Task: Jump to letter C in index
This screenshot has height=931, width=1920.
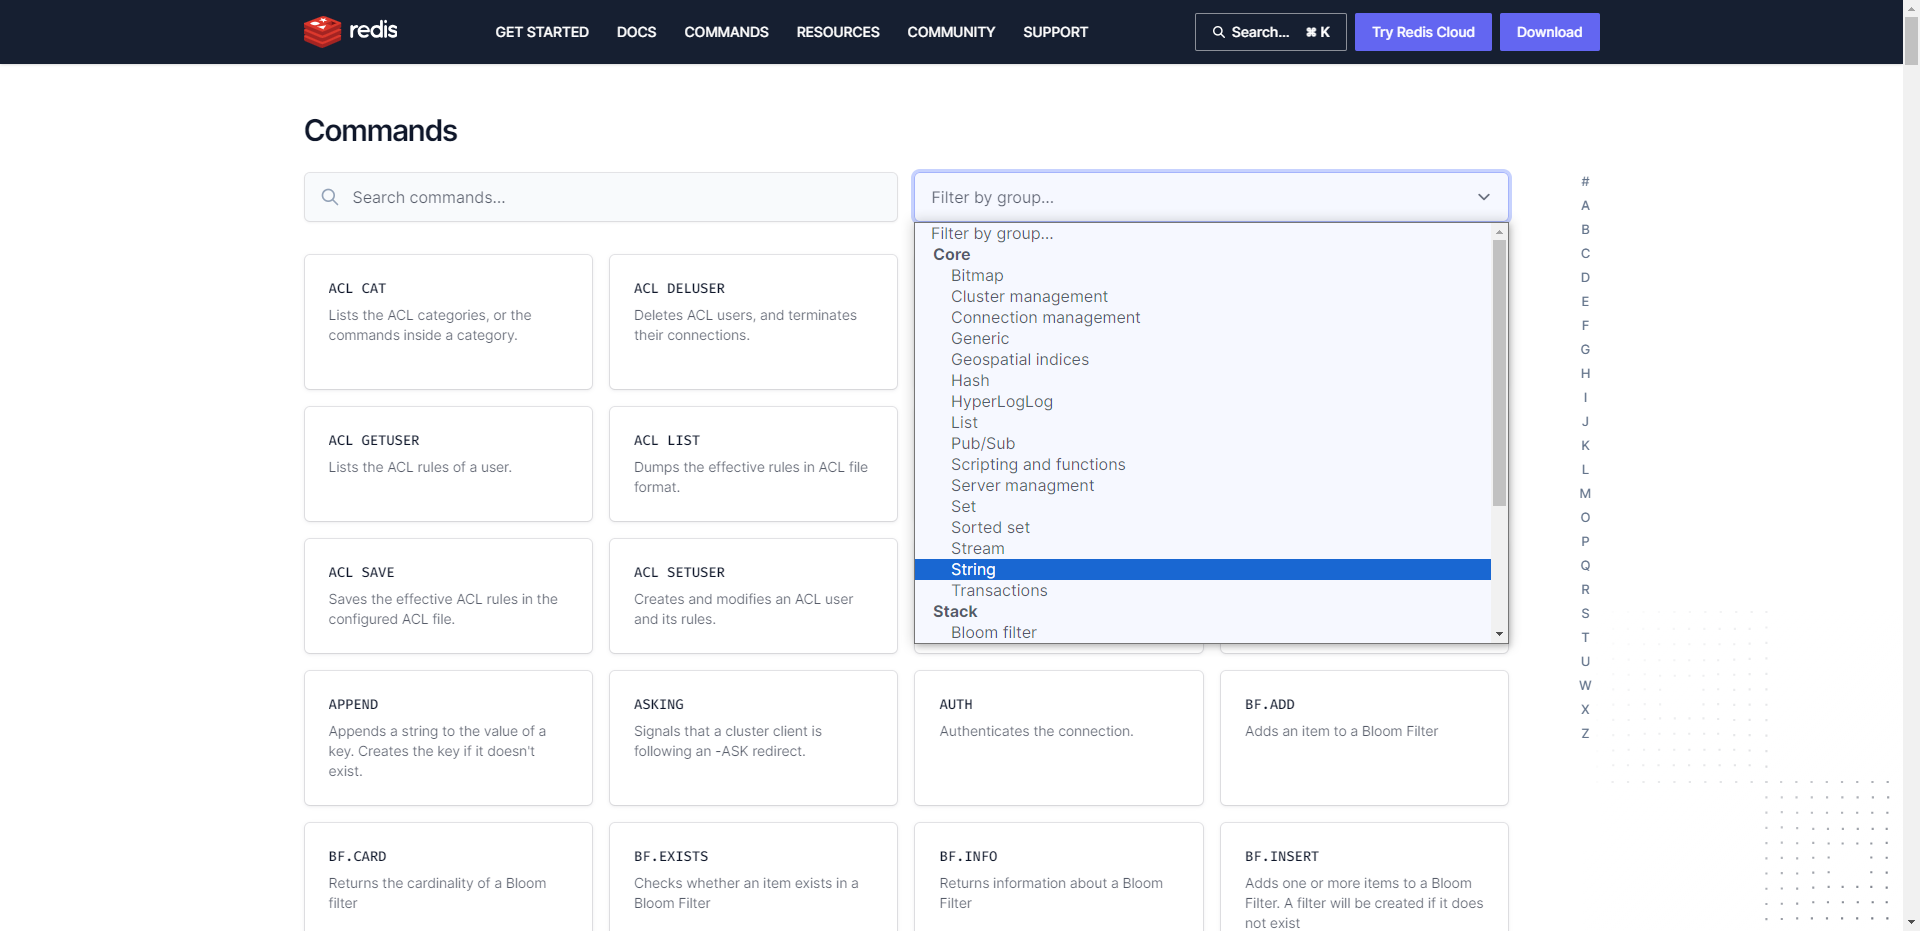Action: (1585, 253)
